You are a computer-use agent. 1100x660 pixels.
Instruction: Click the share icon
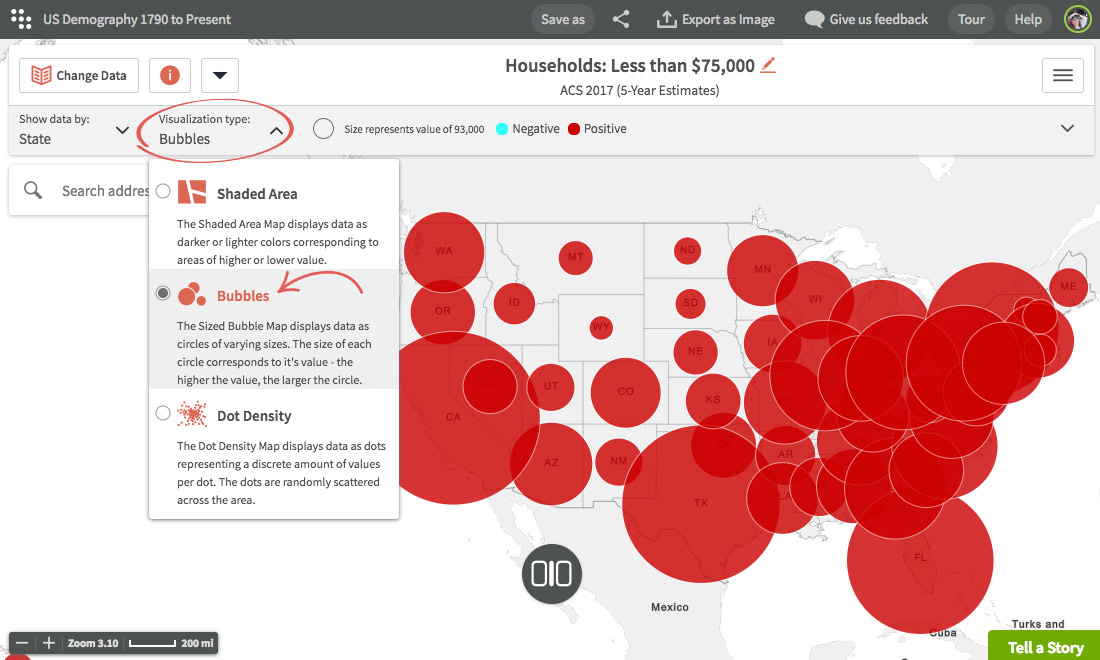(621, 19)
